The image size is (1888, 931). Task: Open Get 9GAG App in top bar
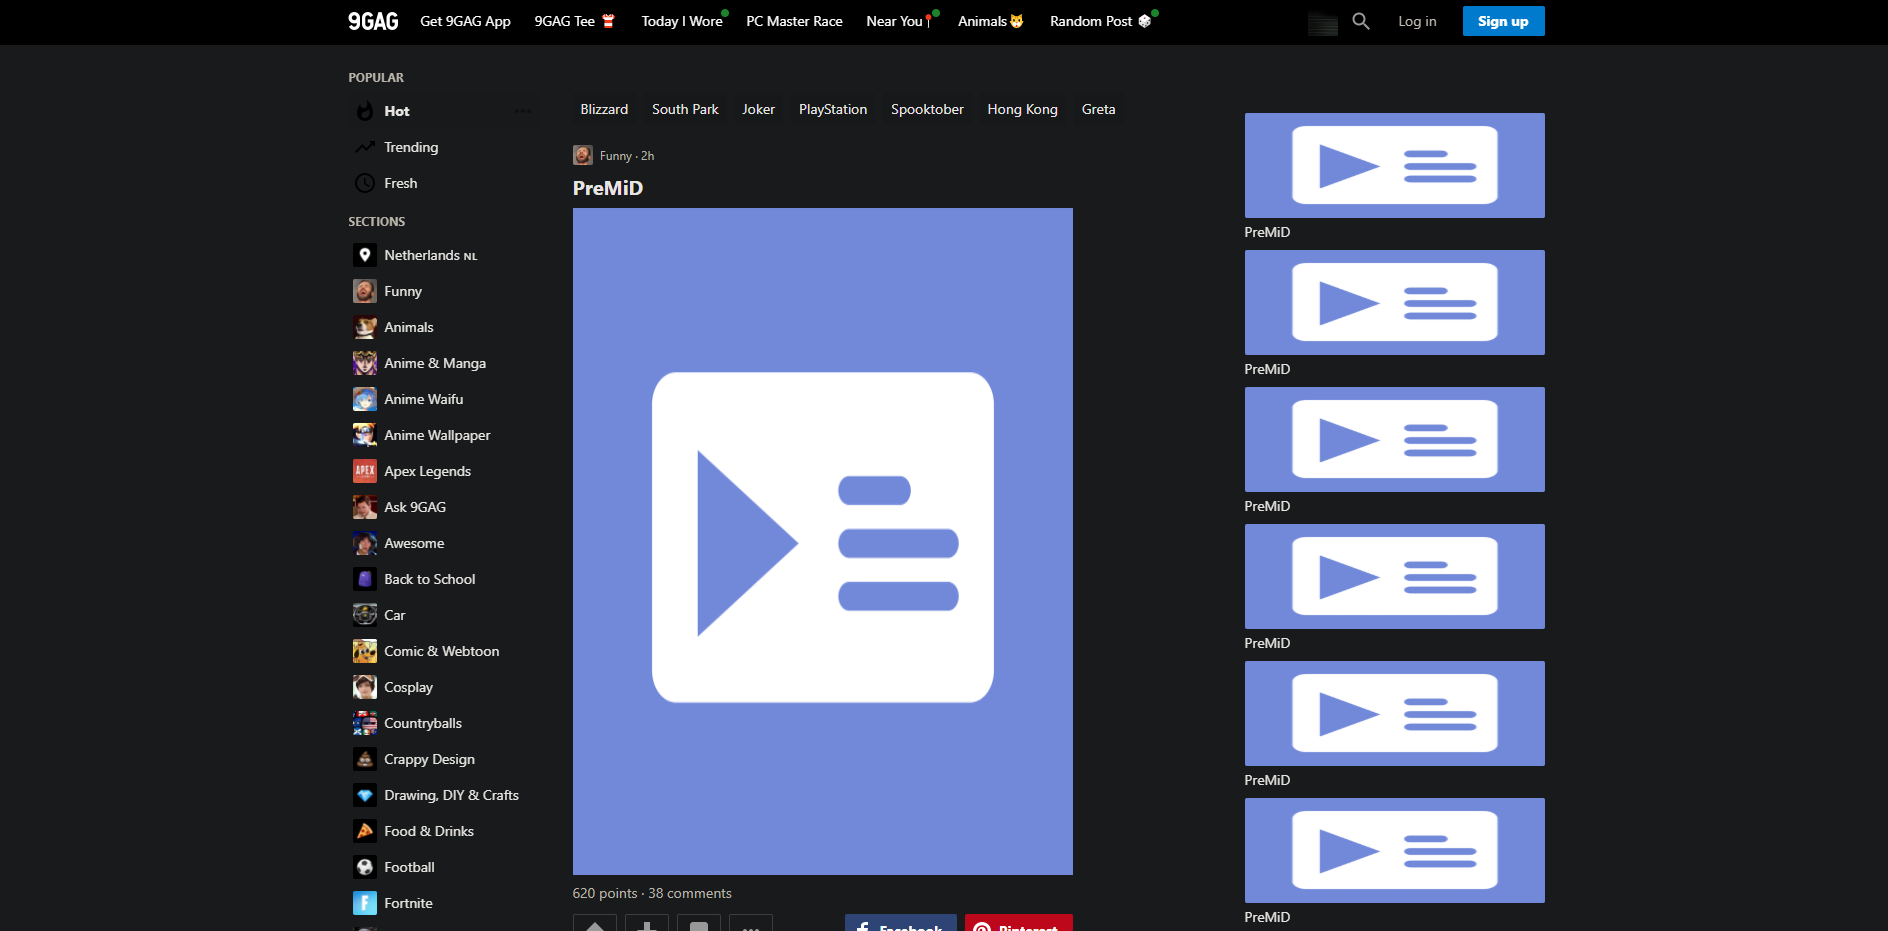click(465, 21)
